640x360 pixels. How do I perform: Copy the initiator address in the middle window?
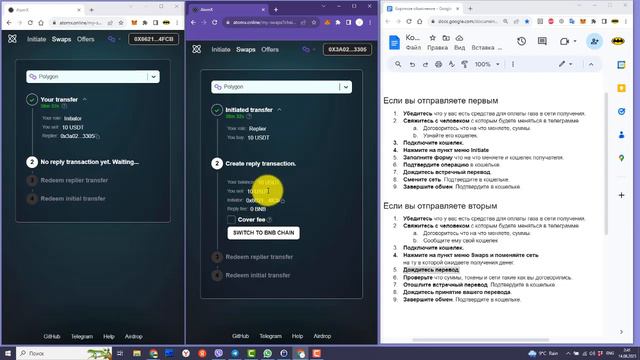[x=282, y=201]
